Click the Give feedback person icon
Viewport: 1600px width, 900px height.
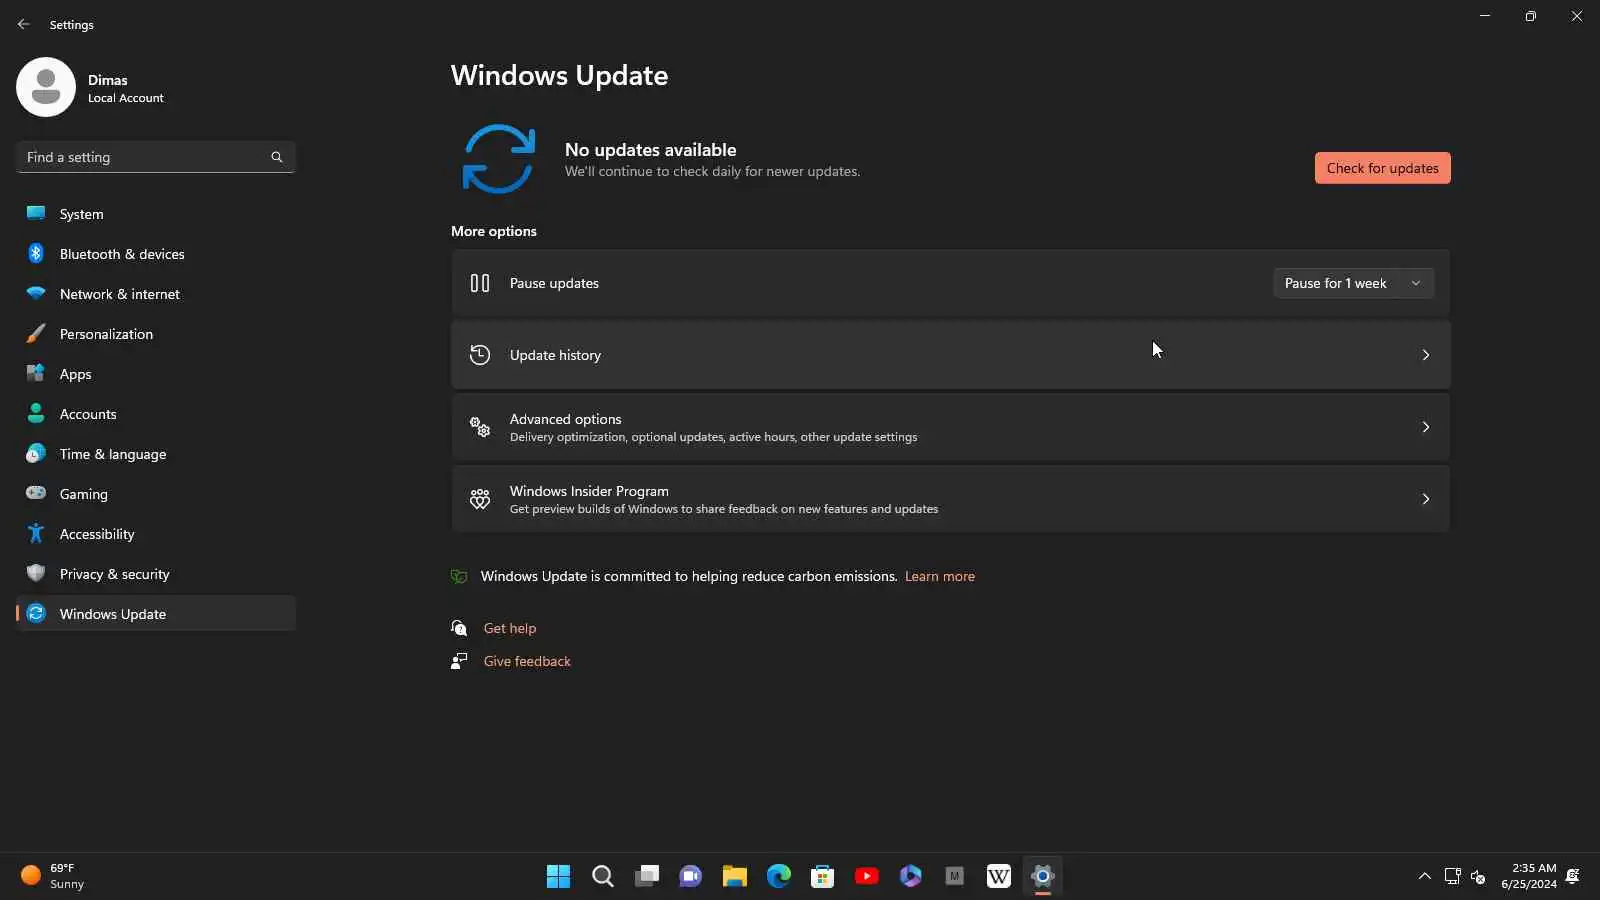coord(459,661)
